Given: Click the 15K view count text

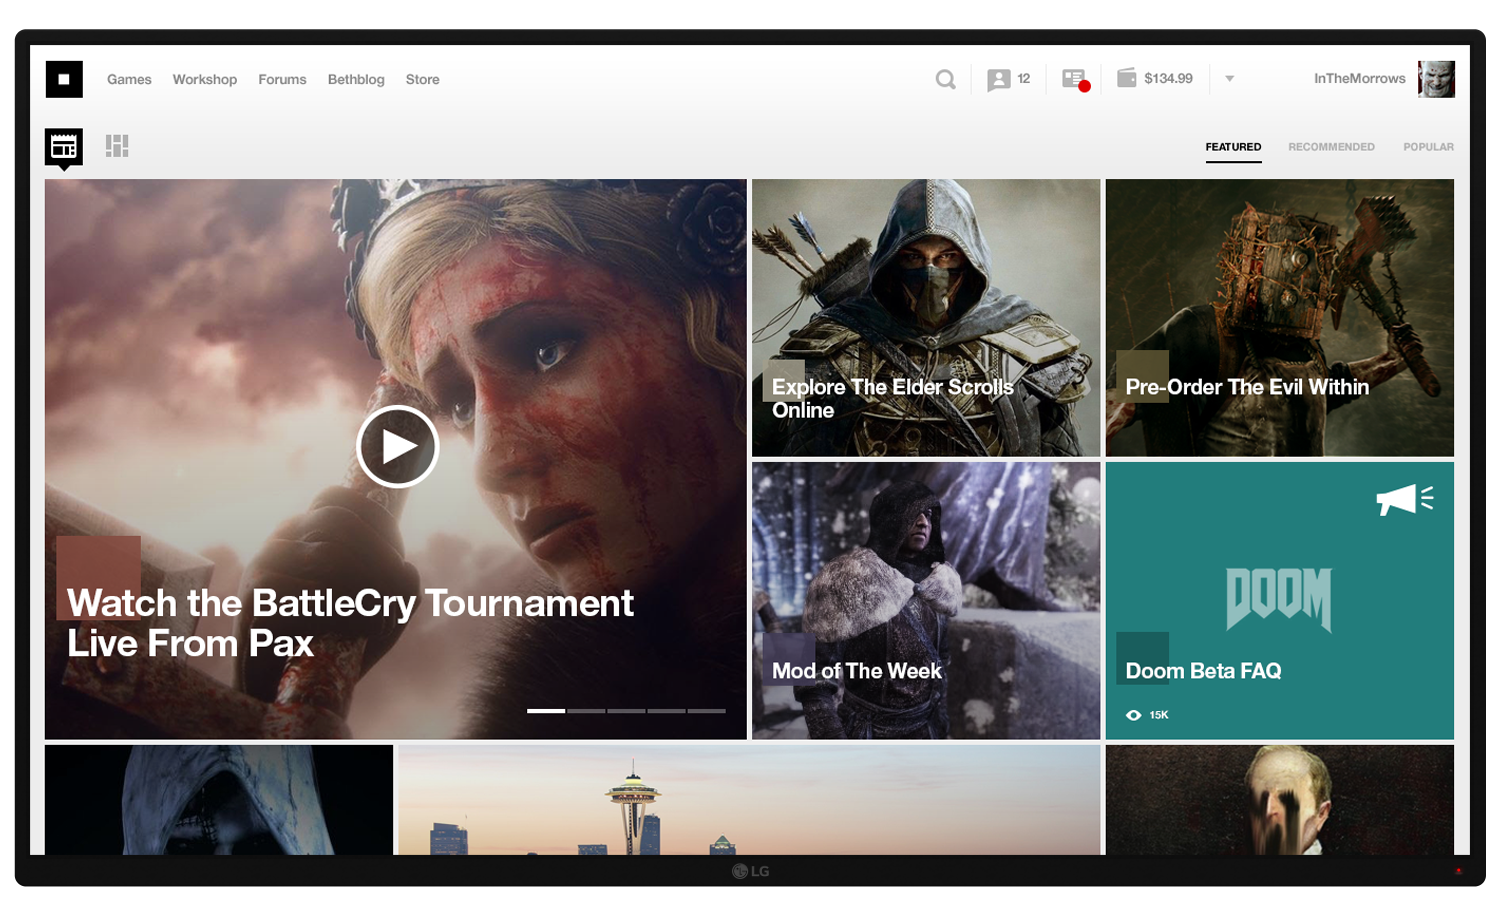Looking at the screenshot, I should click(1159, 715).
